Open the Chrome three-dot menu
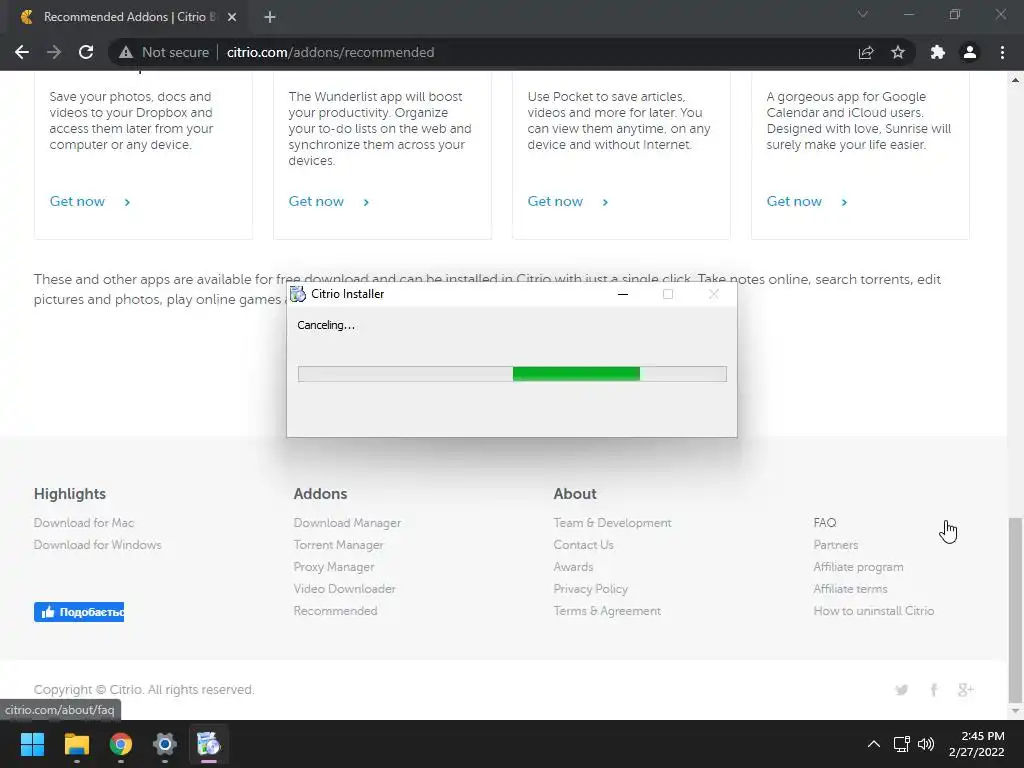Viewport: 1024px width, 768px height. [x=1002, y=52]
